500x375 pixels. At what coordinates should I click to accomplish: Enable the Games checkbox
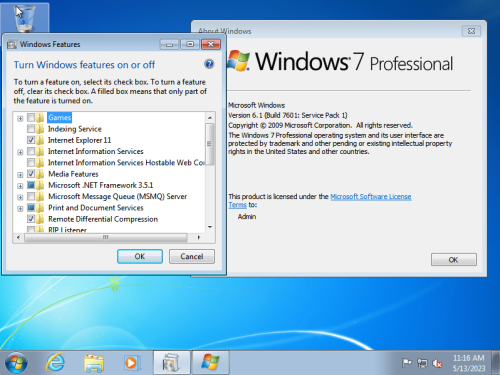point(31,117)
